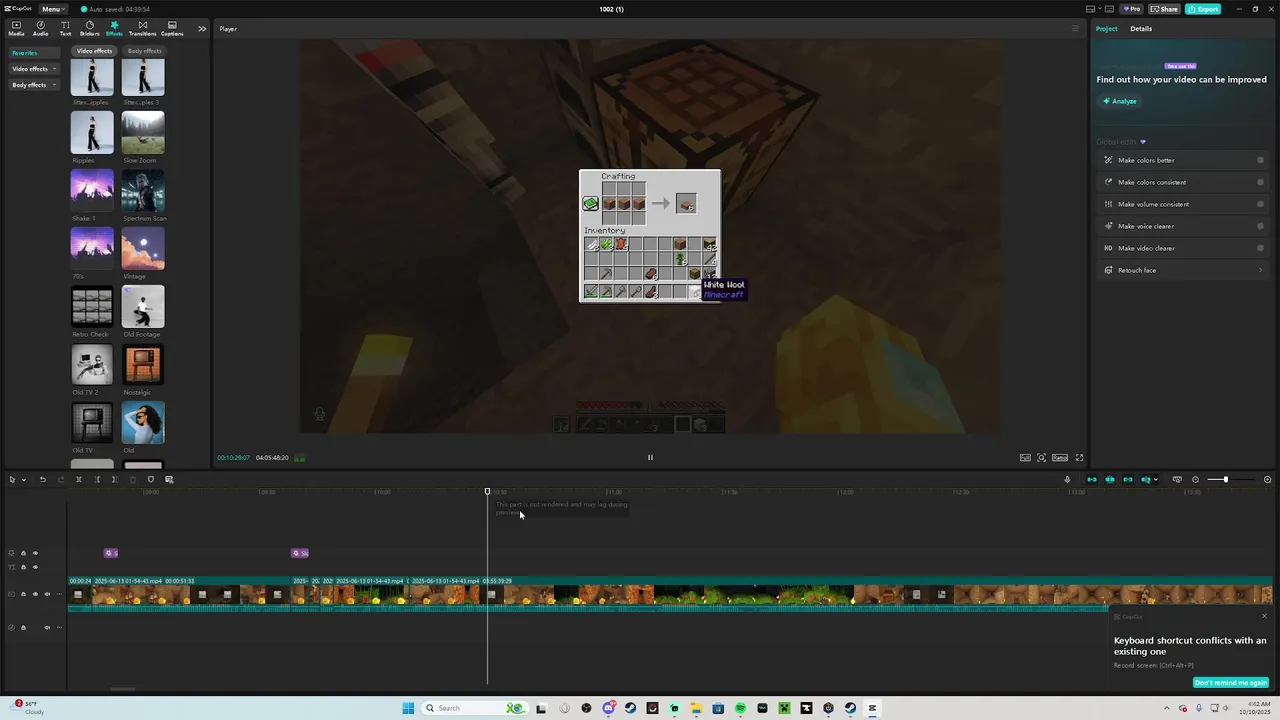1280x720 pixels.
Task: Click the split clip tool
Action: 79,479
